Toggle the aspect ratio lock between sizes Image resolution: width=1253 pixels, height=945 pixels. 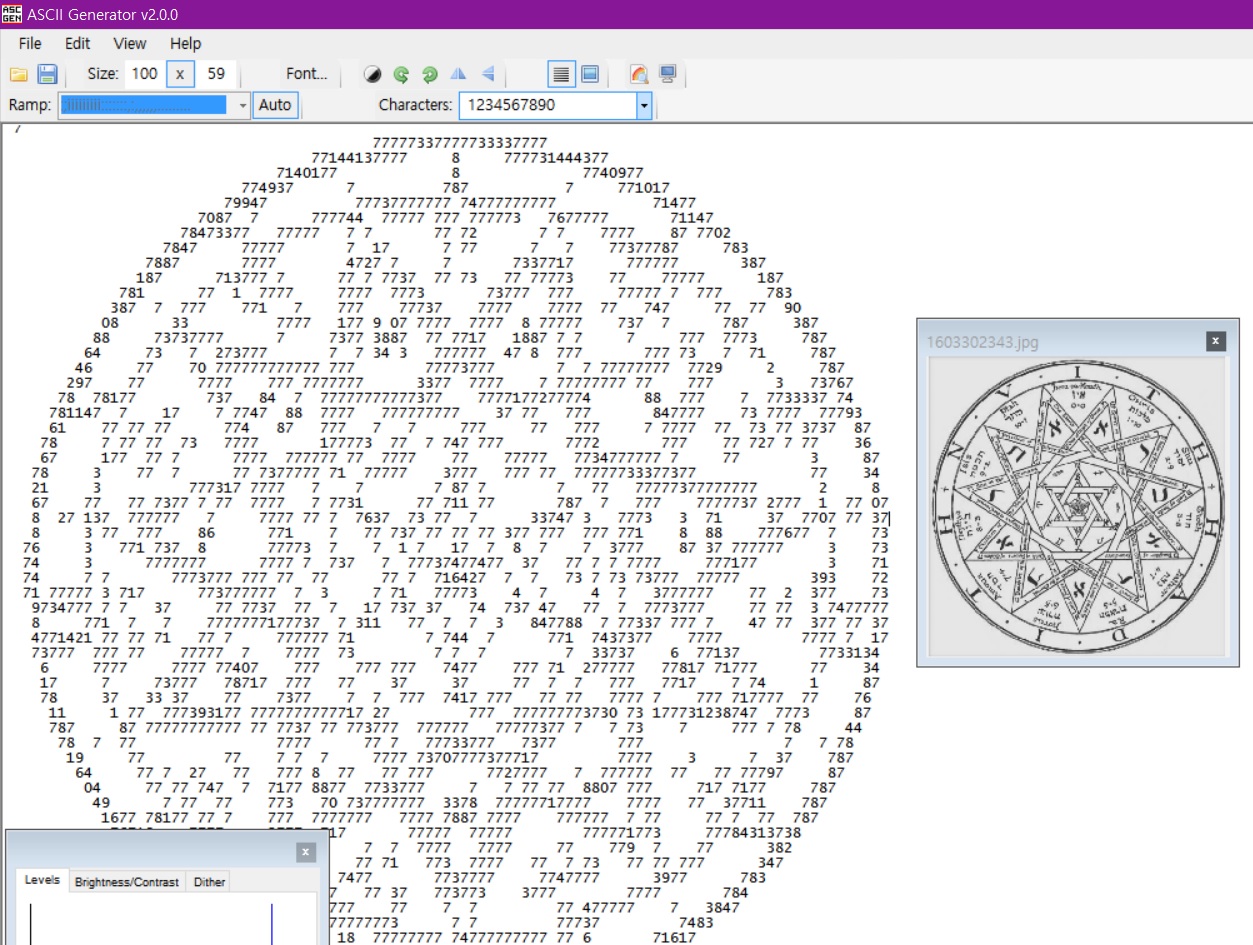[x=180, y=74]
